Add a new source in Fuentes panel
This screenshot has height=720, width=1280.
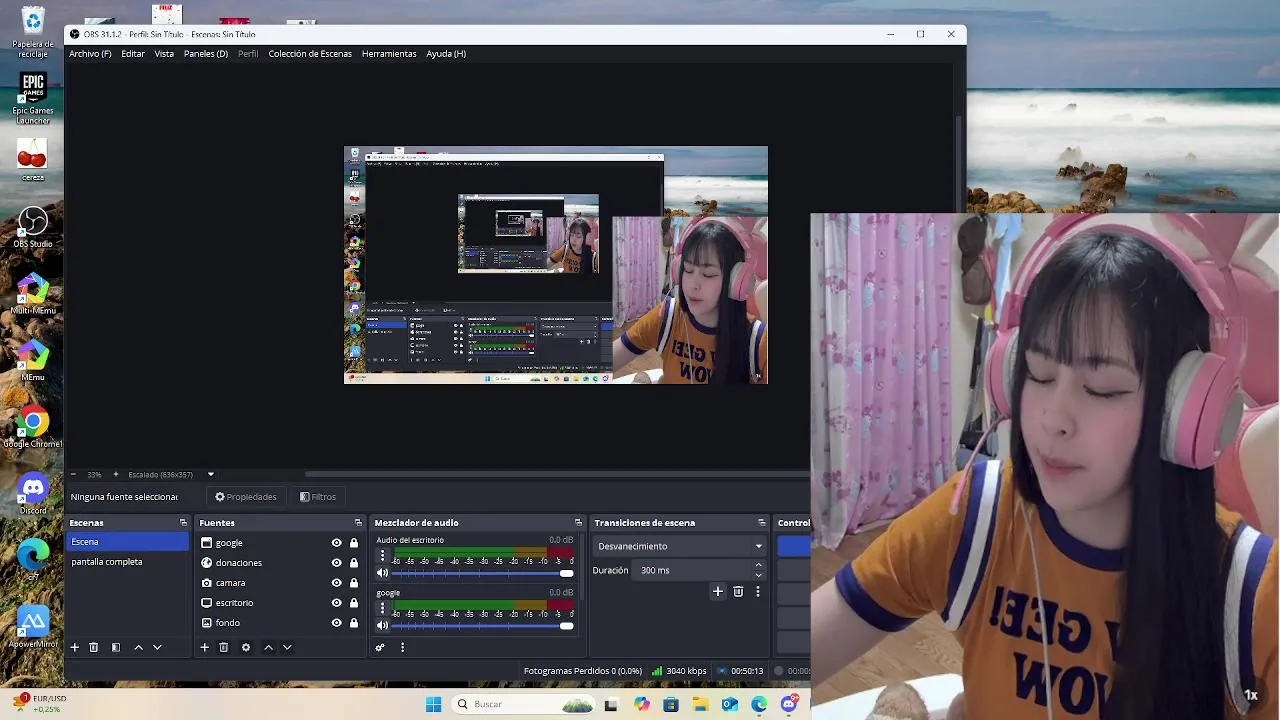tap(204, 647)
